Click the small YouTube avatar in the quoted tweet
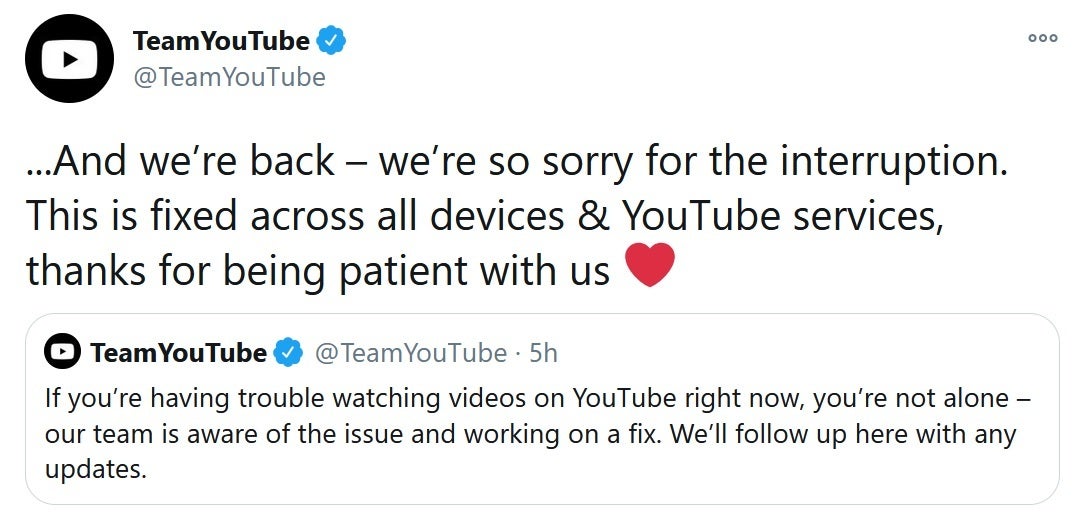This screenshot has width=1080, height=523. click(63, 352)
